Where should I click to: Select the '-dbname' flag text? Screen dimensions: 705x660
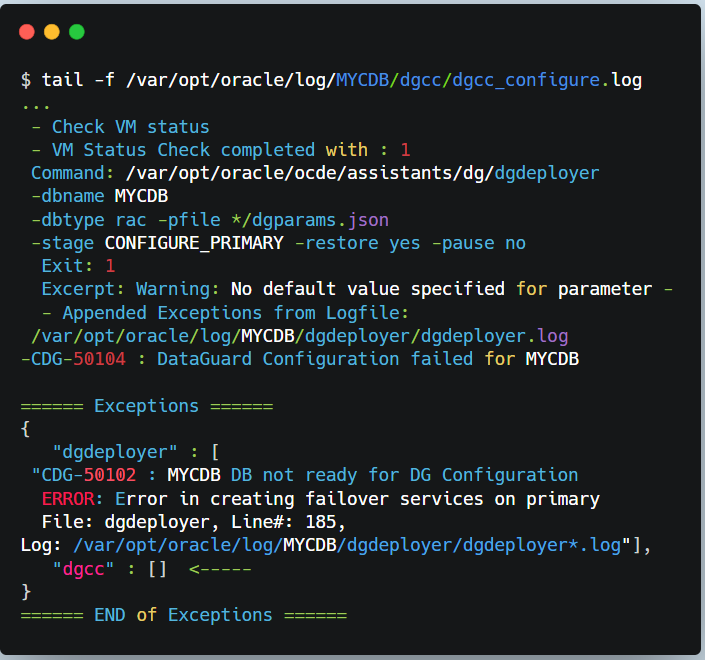[x=68, y=196]
